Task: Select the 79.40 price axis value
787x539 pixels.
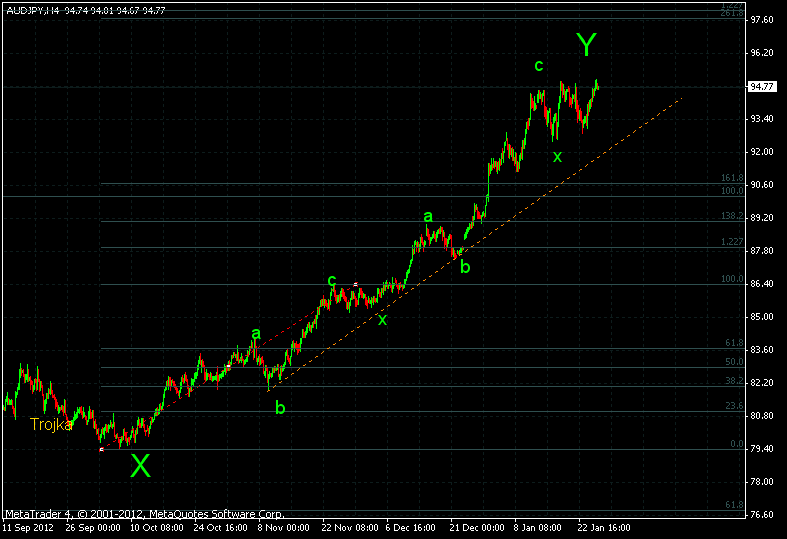Action: tap(762, 449)
